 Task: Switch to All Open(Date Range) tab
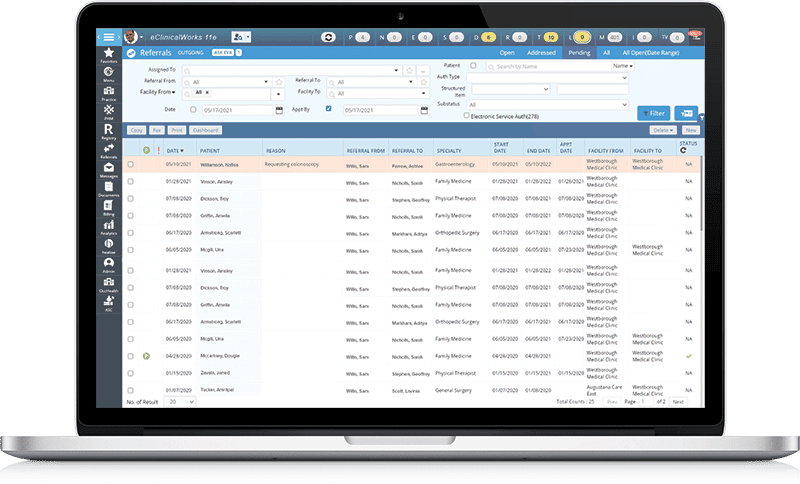click(x=651, y=53)
